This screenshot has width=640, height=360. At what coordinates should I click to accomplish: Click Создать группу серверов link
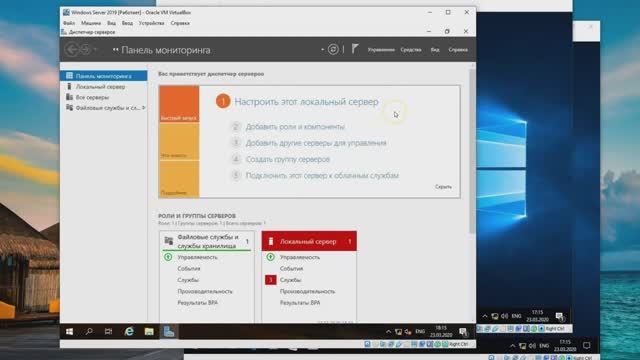click(x=288, y=159)
